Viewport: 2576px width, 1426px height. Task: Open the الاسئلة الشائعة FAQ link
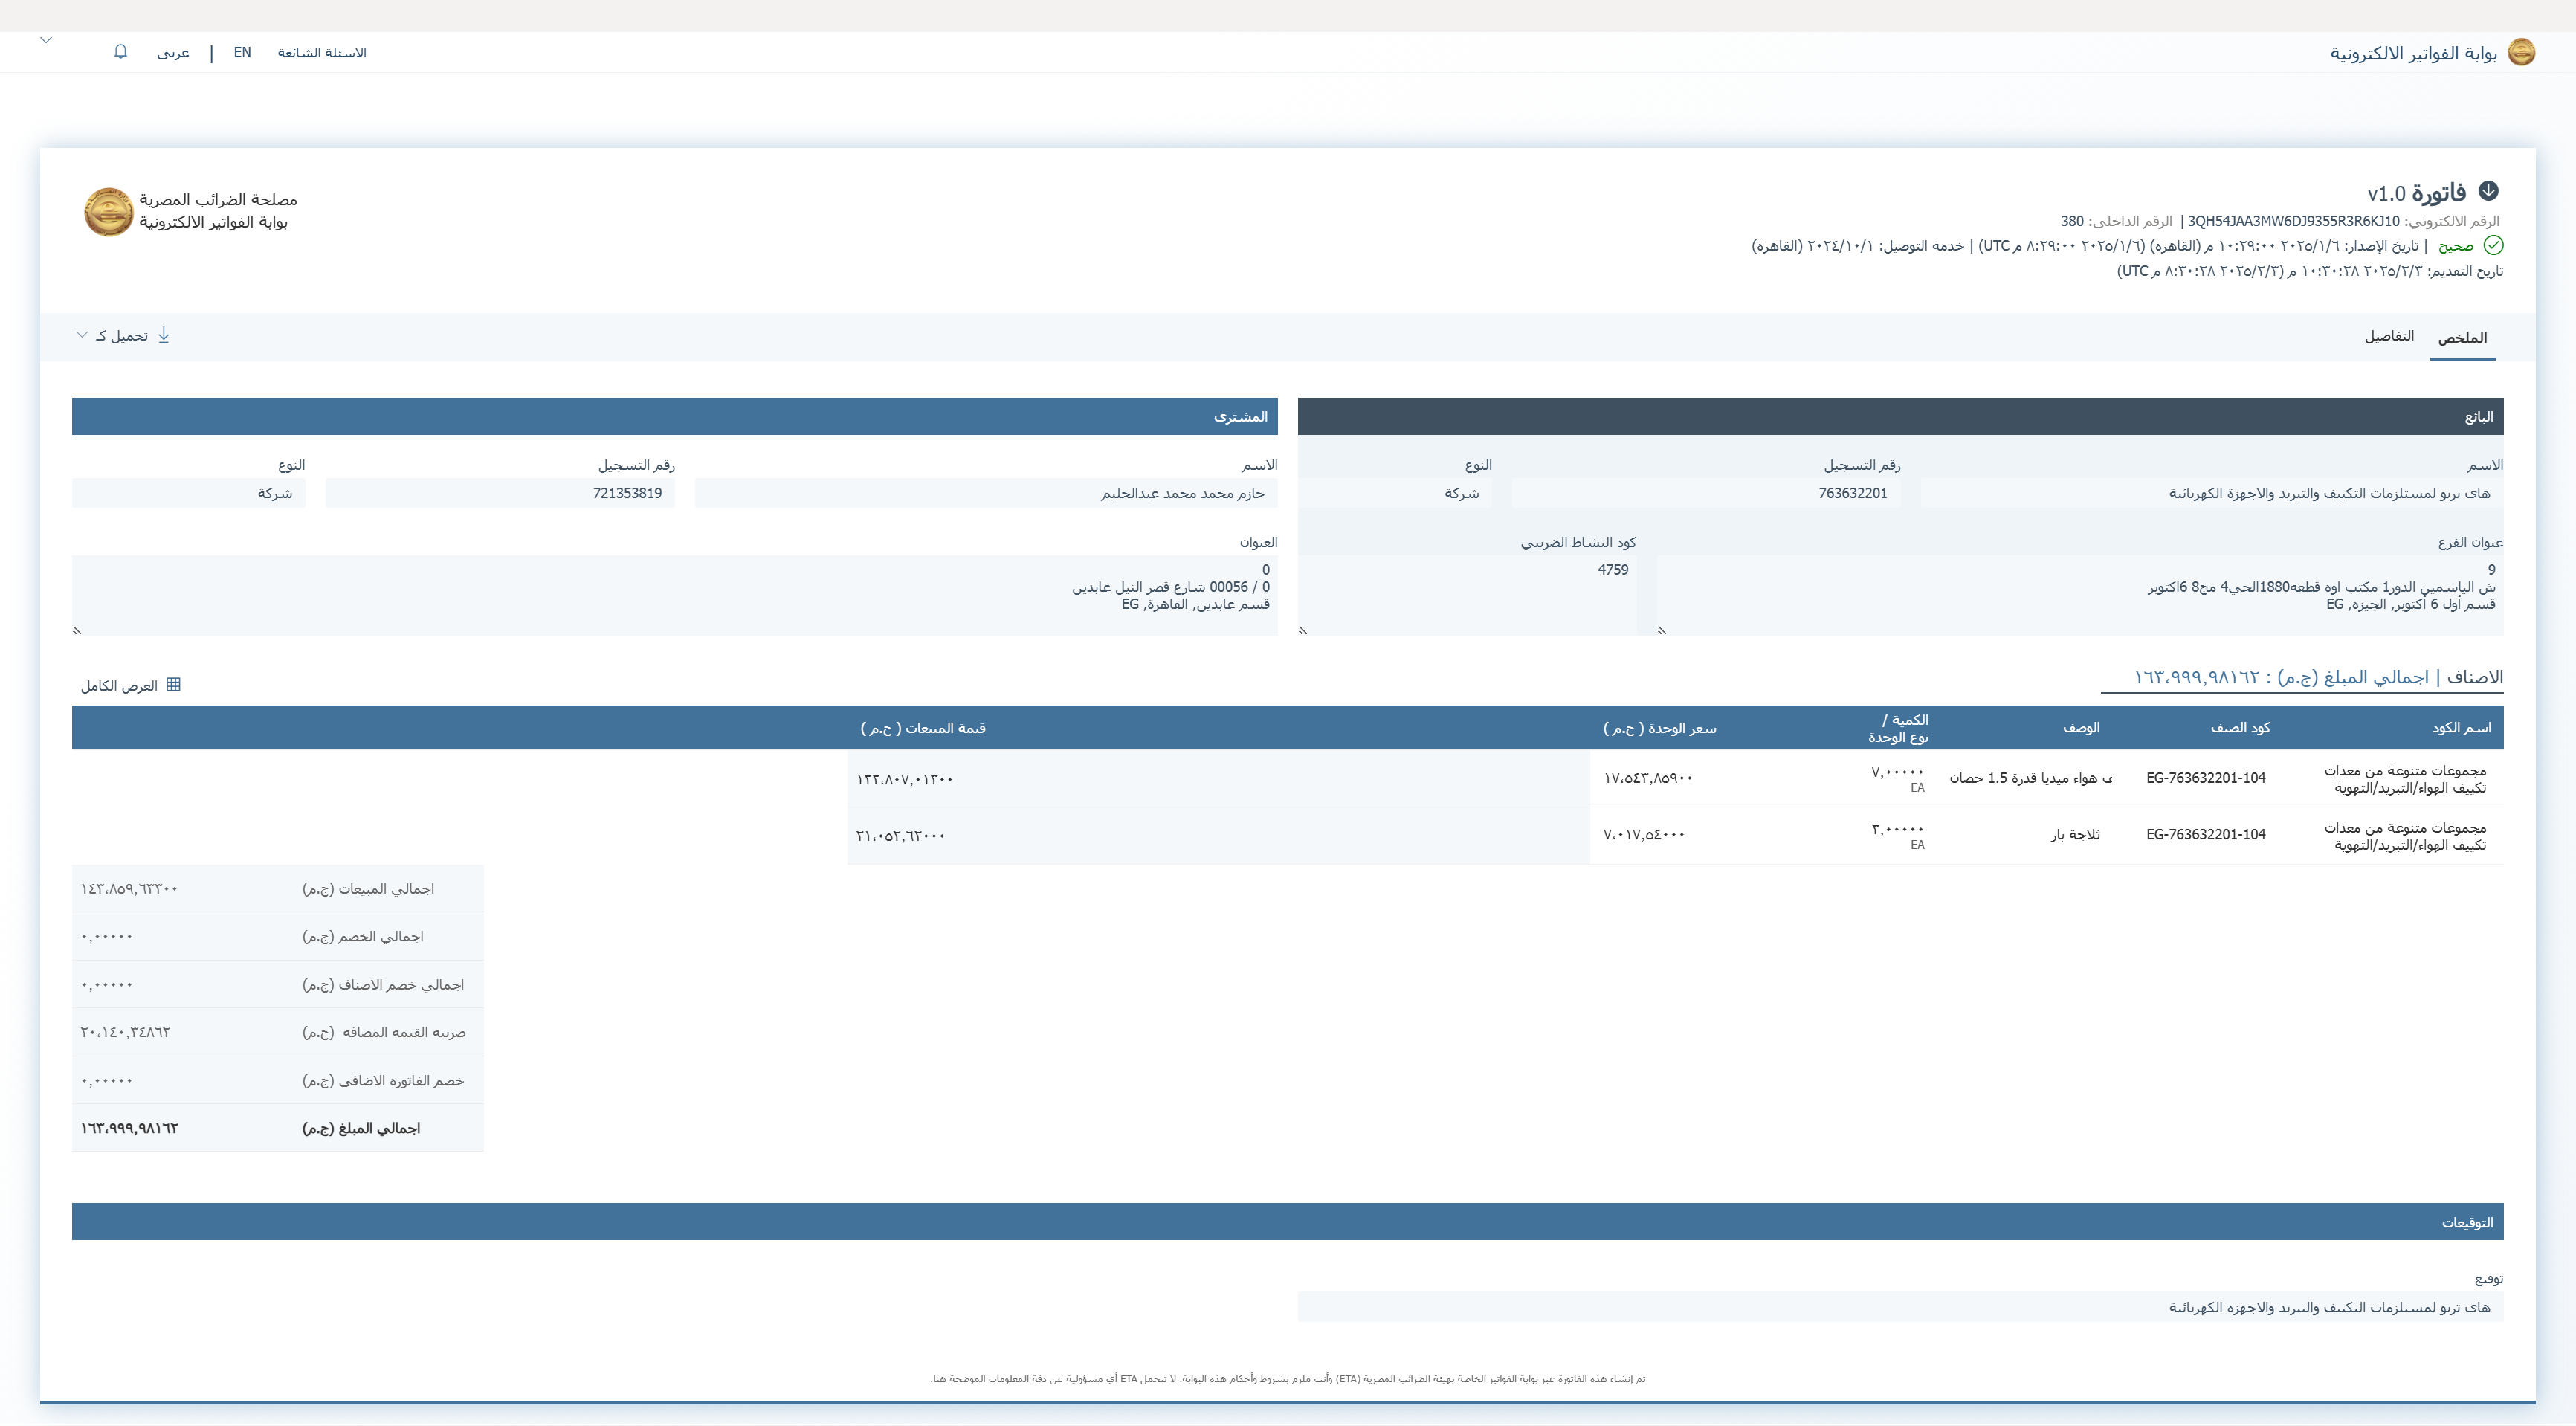(x=322, y=53)
